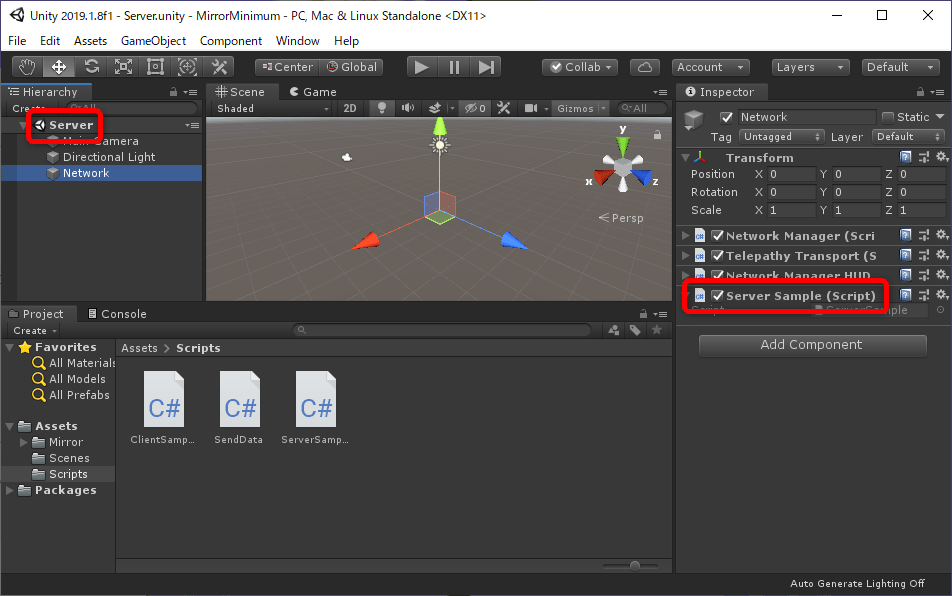The width and height of the screenshot is (952, 596).
Task: Open the Collab dropdown
Action: [x=580, y=67]
